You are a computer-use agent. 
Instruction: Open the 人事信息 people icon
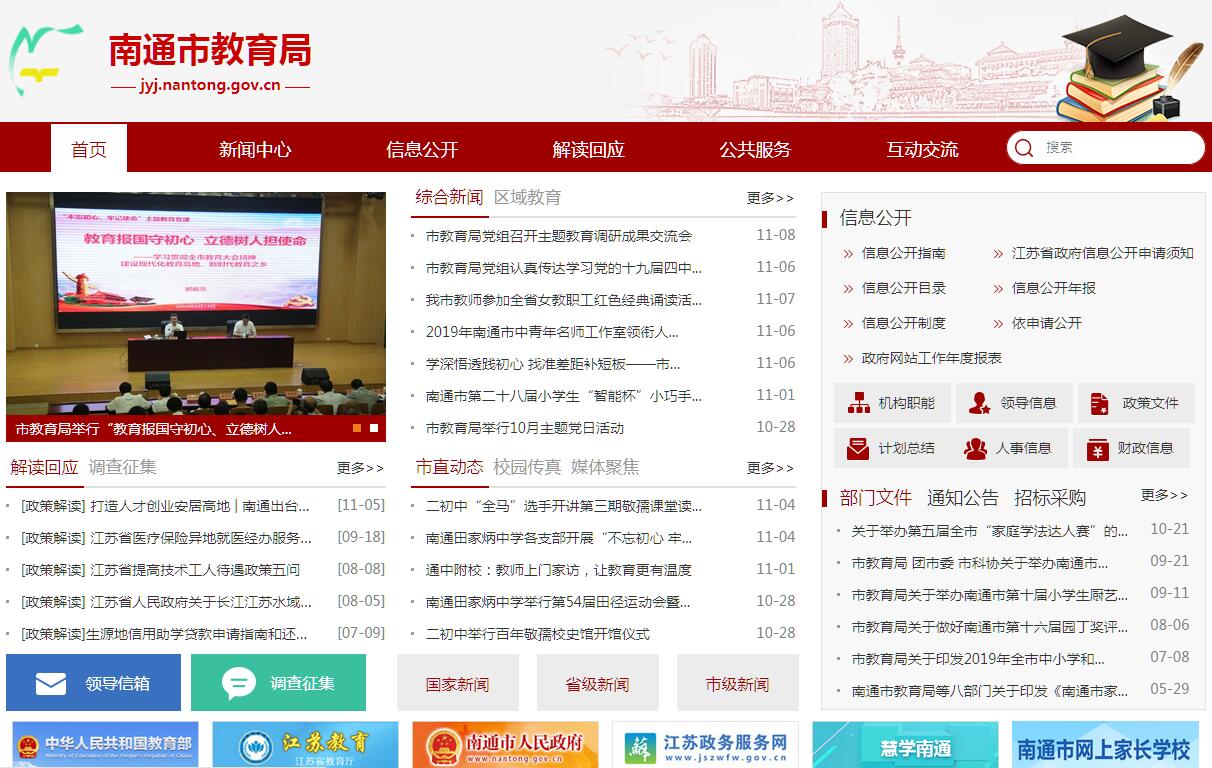click(x=975, y=448)
